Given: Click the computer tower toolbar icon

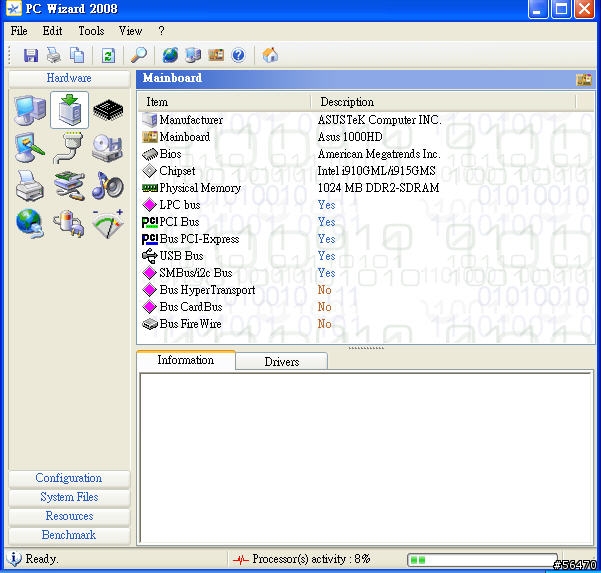Looking at the screenshot, I should (193, 56).
